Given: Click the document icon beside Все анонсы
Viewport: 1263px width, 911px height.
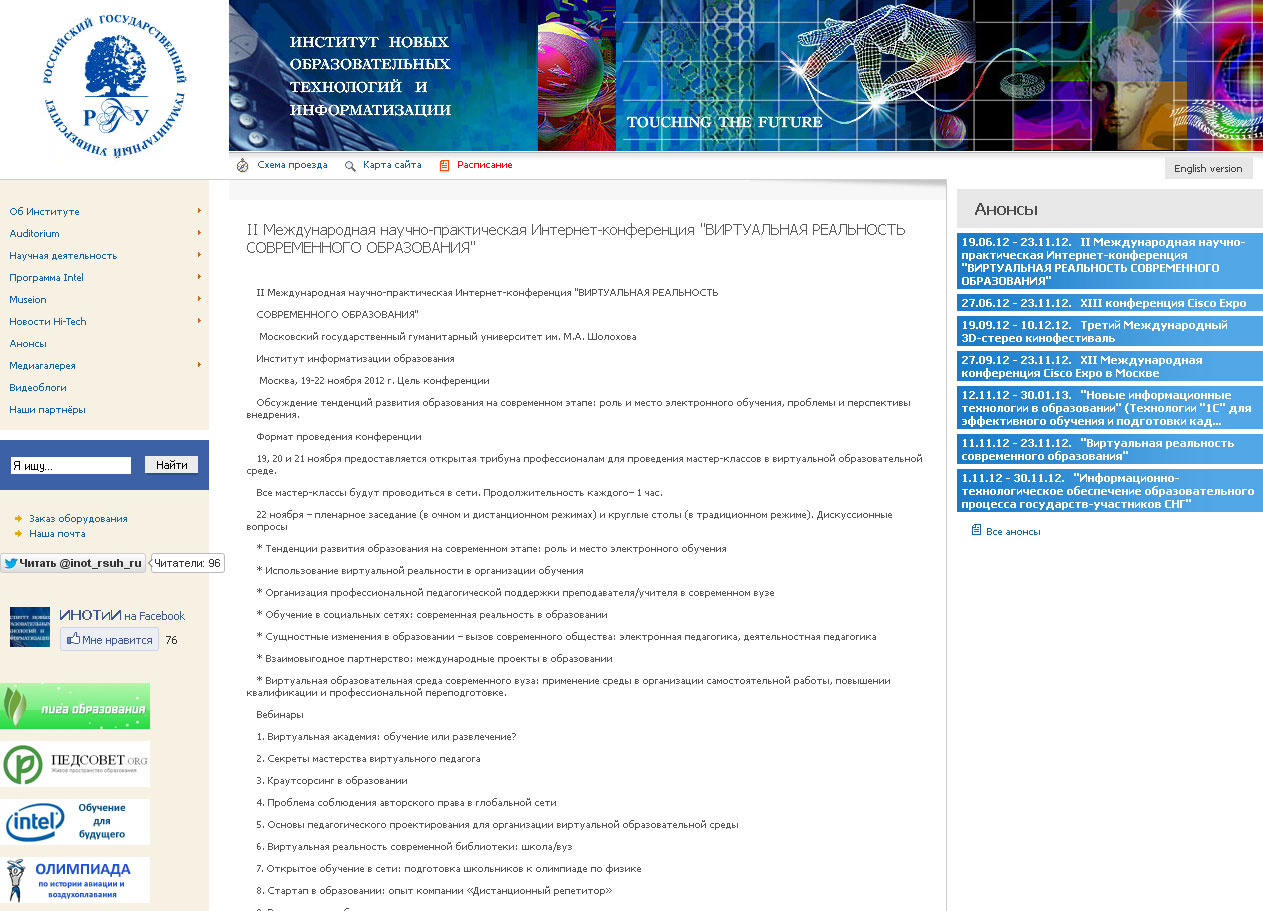Looking at the screenshot, I should pyautogui.click(x=976, y=530).
